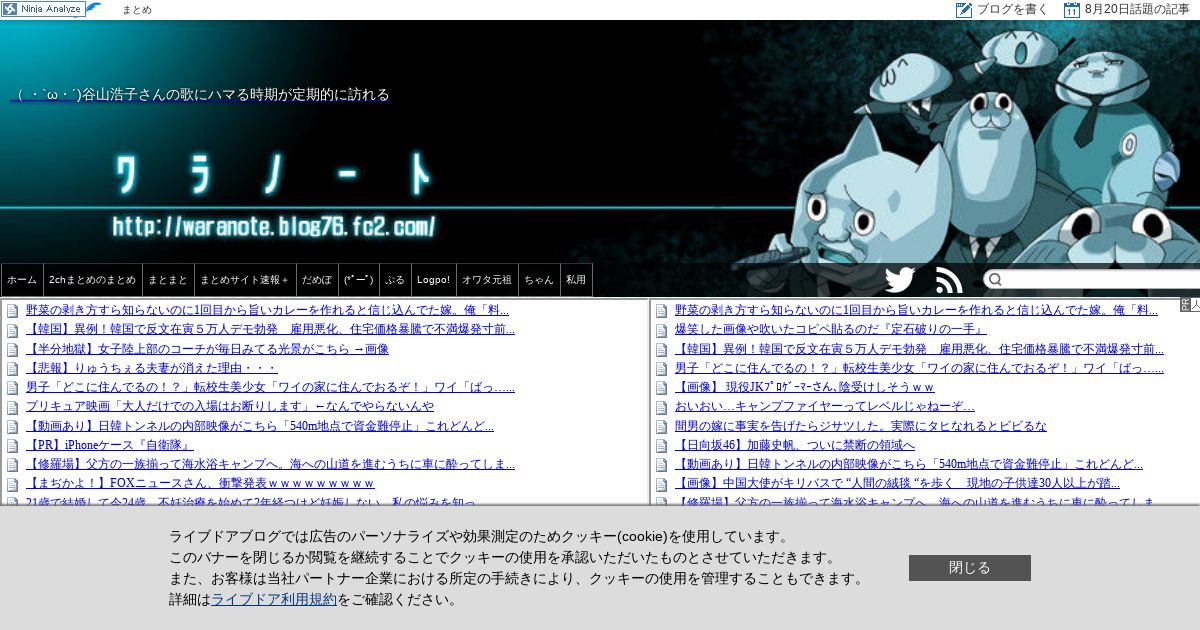Open the まとめサイト速報＋ menu tab
The width and height of the screenshot is (1200, 630).
[x=245, y=280]
